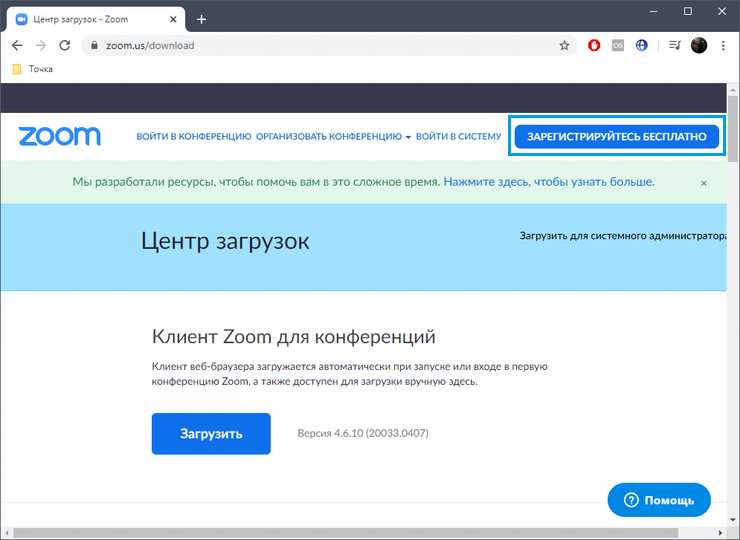
Task: Click the padlock site info icon
Action: tap(94, 45)
